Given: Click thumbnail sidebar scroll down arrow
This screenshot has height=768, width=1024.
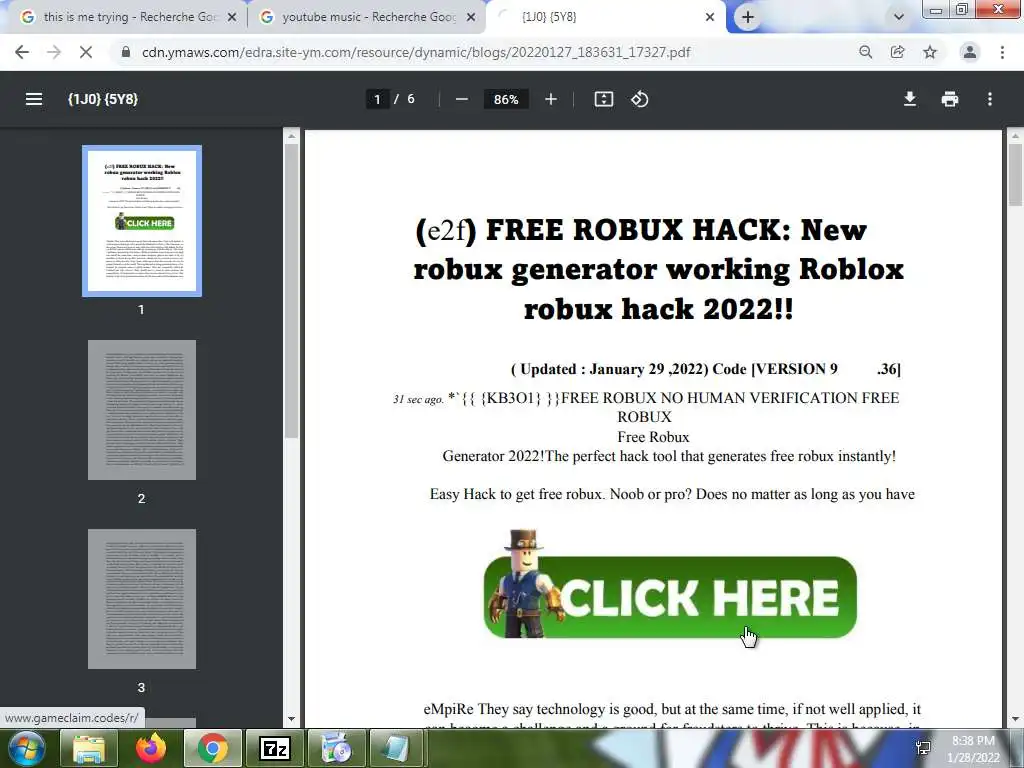Looking at the screenshot, I should click(291, 719).
